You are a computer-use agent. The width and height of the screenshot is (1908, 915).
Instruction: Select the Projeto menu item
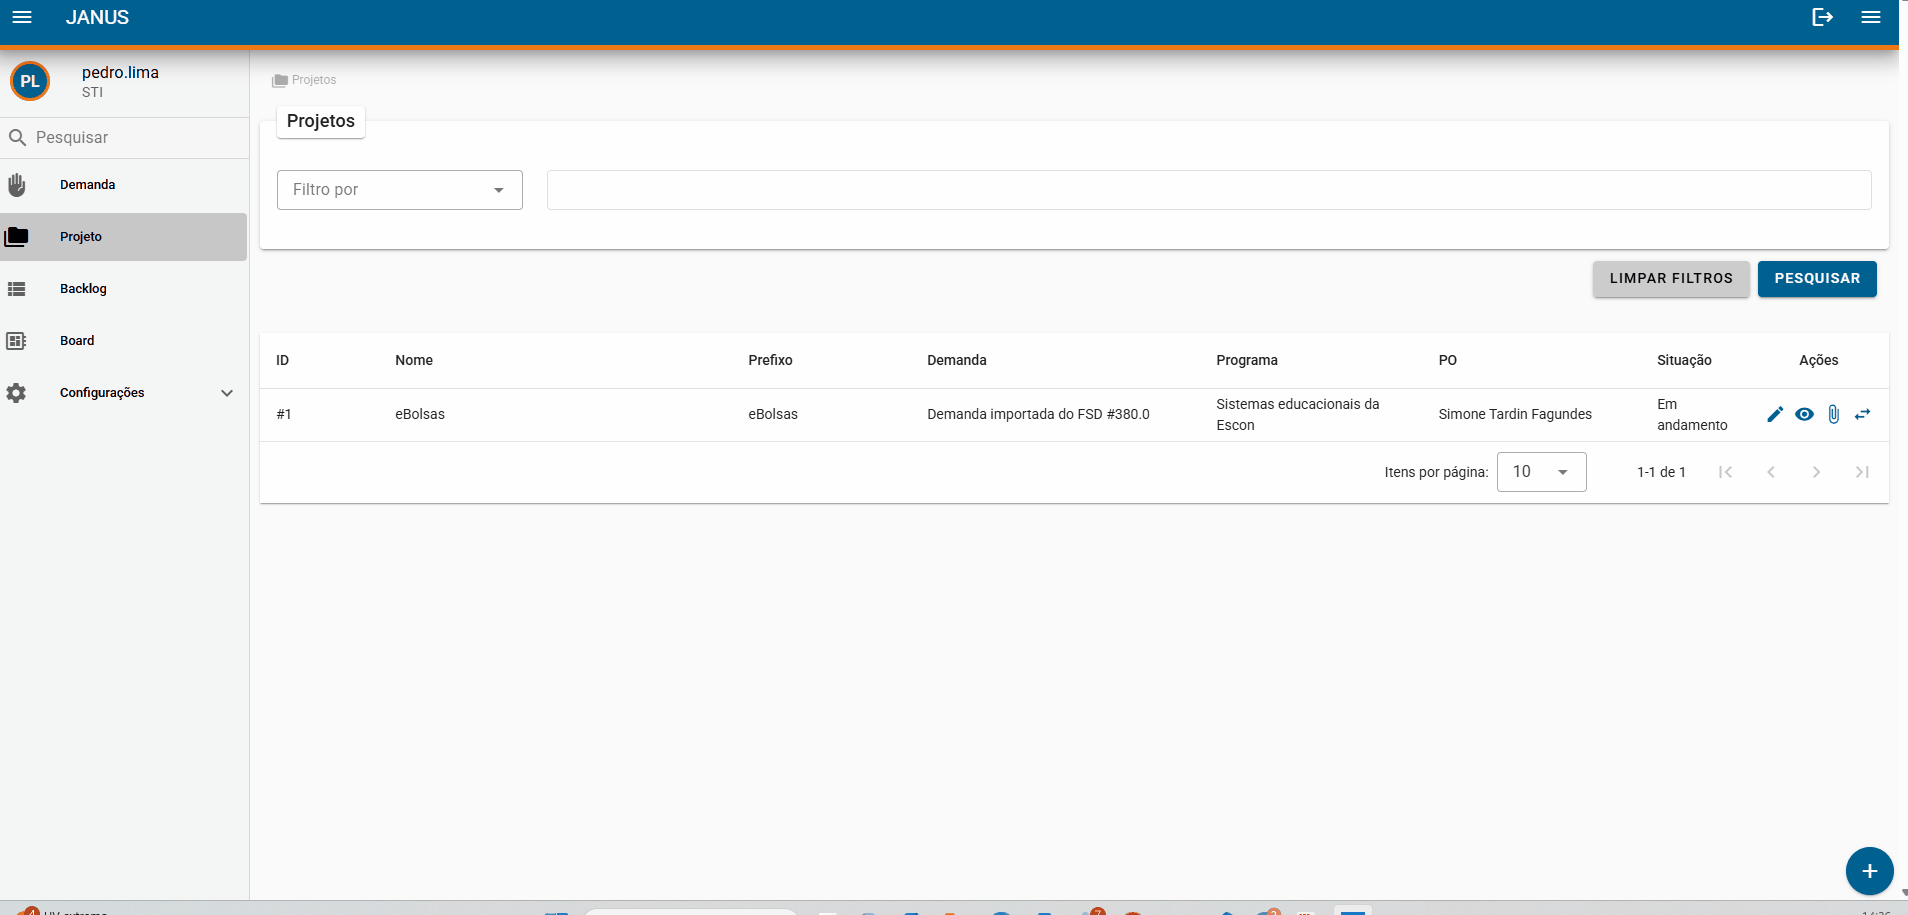(x=124, y=237)
